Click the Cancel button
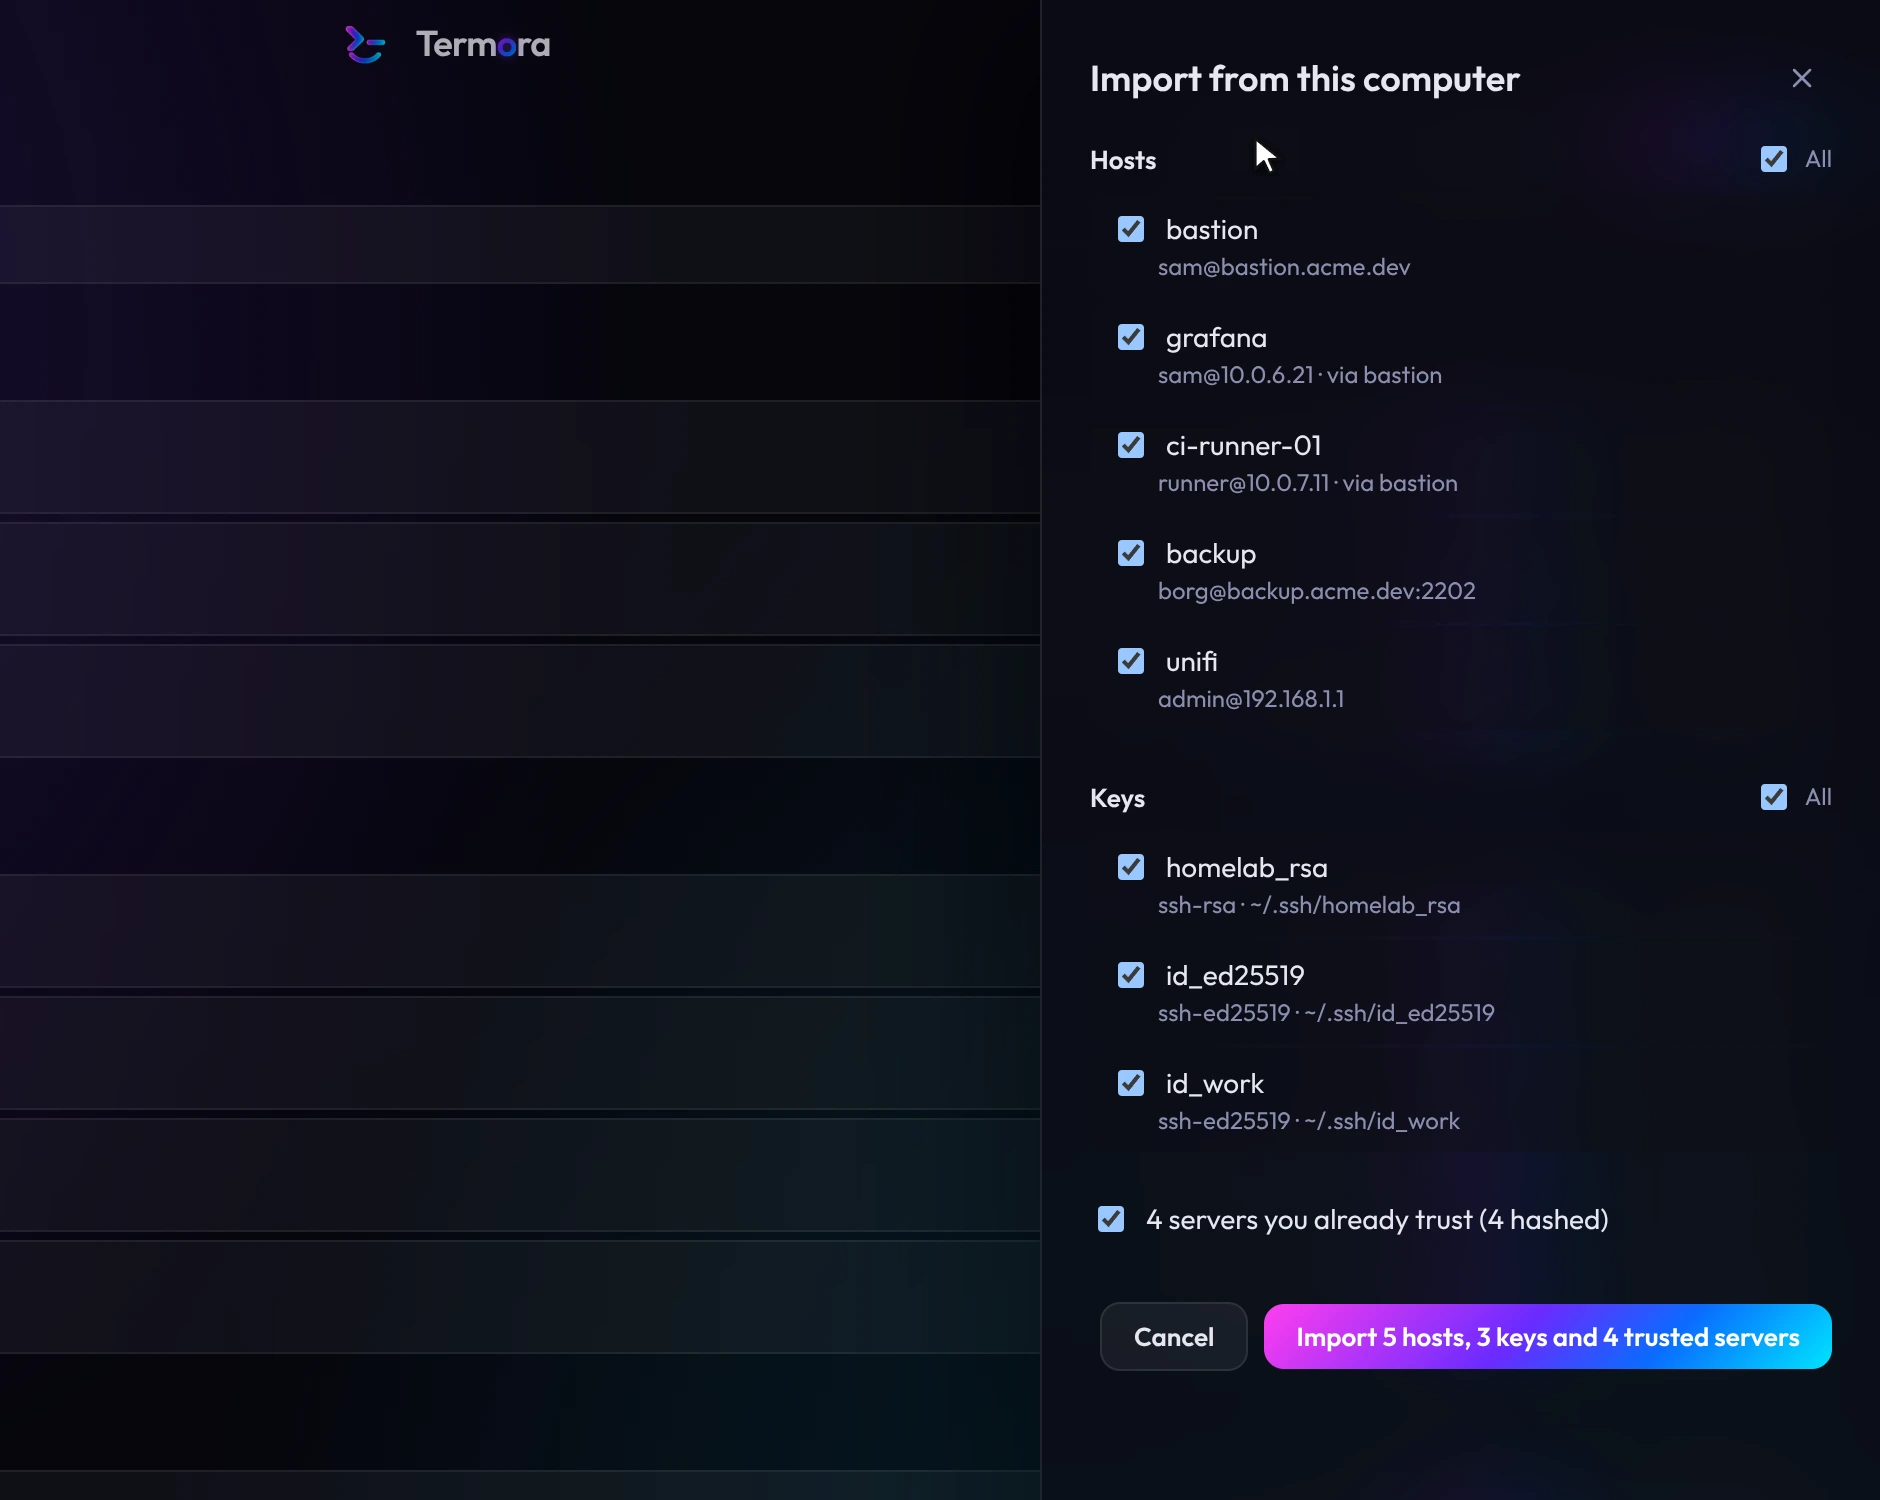1880x1500 pixels. [x=1174, y=1337]
